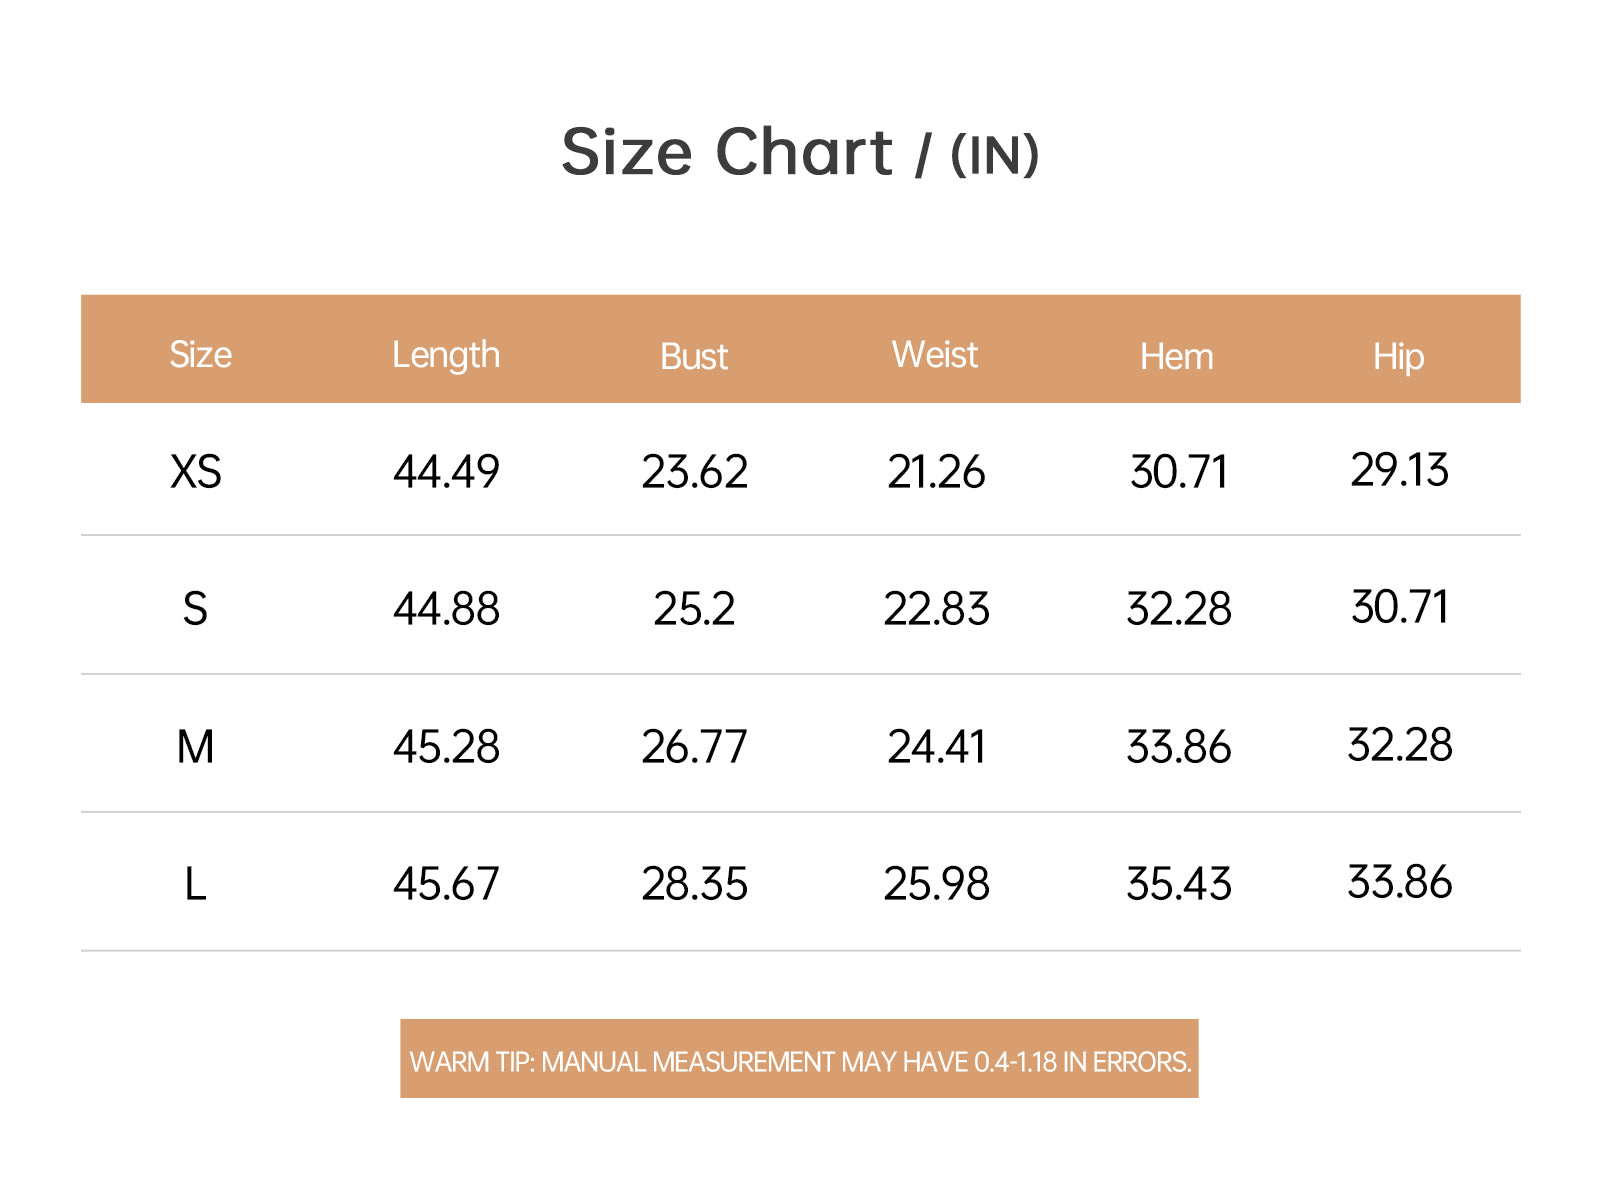Click the M weist value 24.41
This screenshot has width=1600, height=1200.
click(936, 747)
